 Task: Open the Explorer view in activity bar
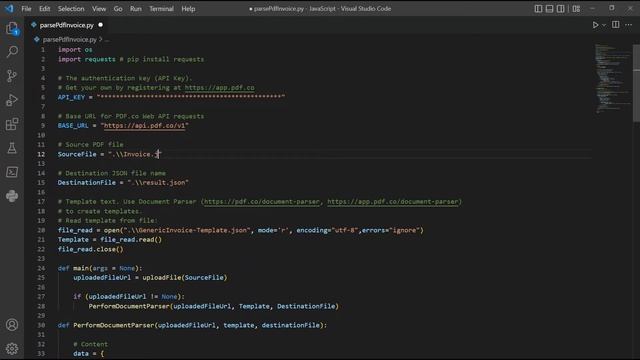click(x=12, y=28)
